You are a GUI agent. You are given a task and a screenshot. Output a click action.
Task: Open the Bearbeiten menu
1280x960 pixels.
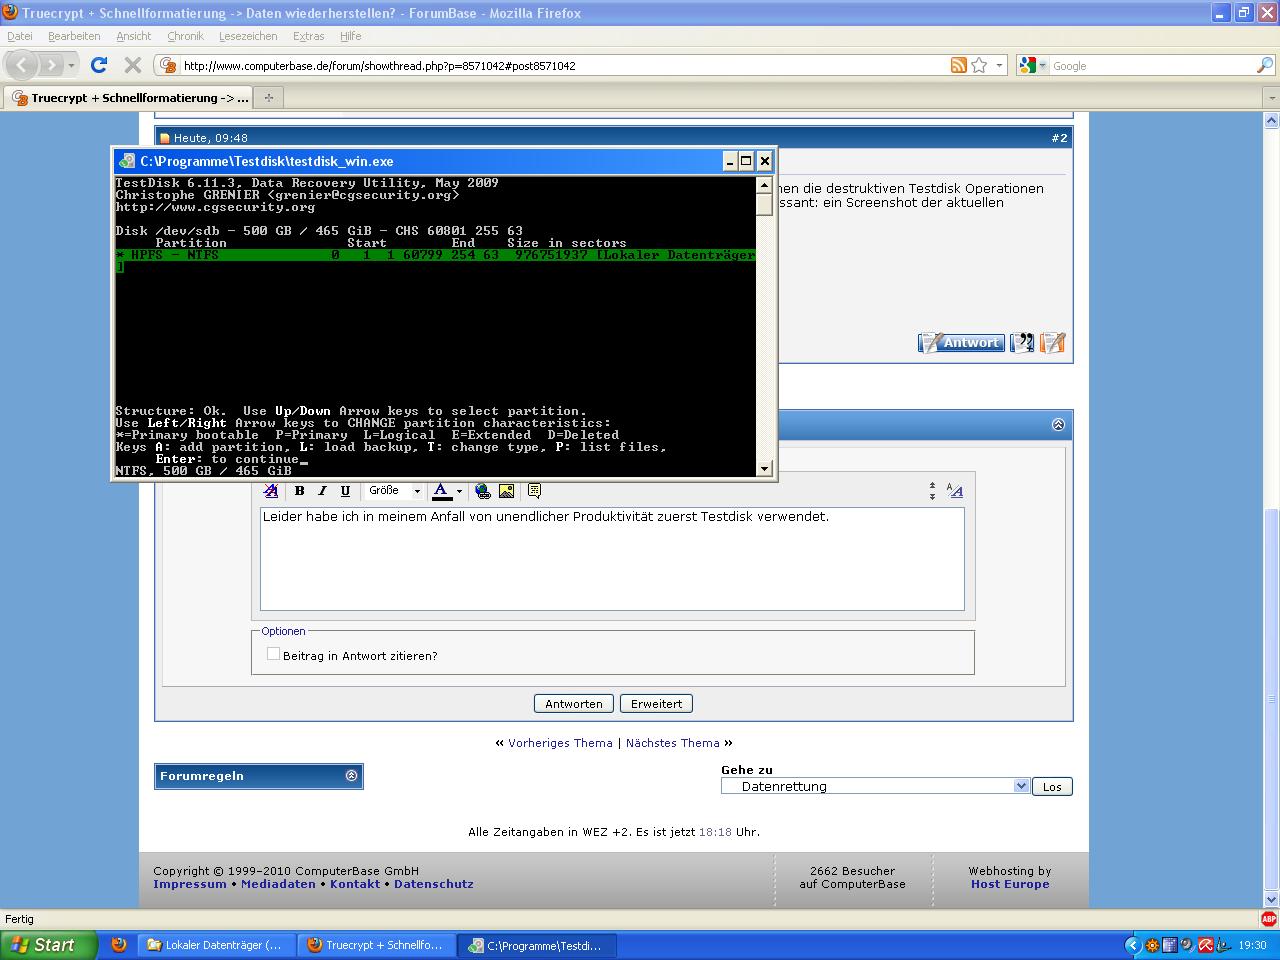click(74, 36)
